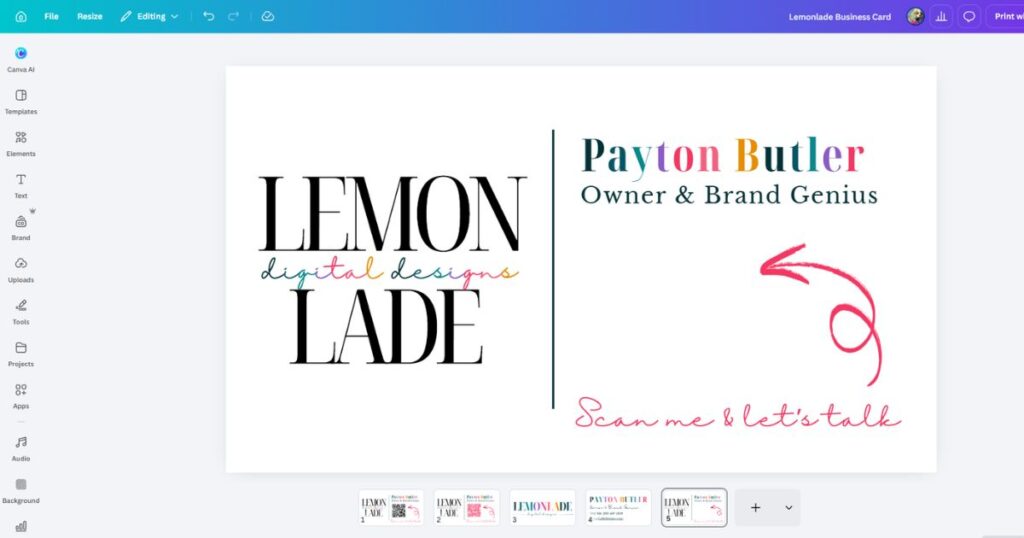
Task: Select page 2 thumbnail
Action: click(466, 507)
